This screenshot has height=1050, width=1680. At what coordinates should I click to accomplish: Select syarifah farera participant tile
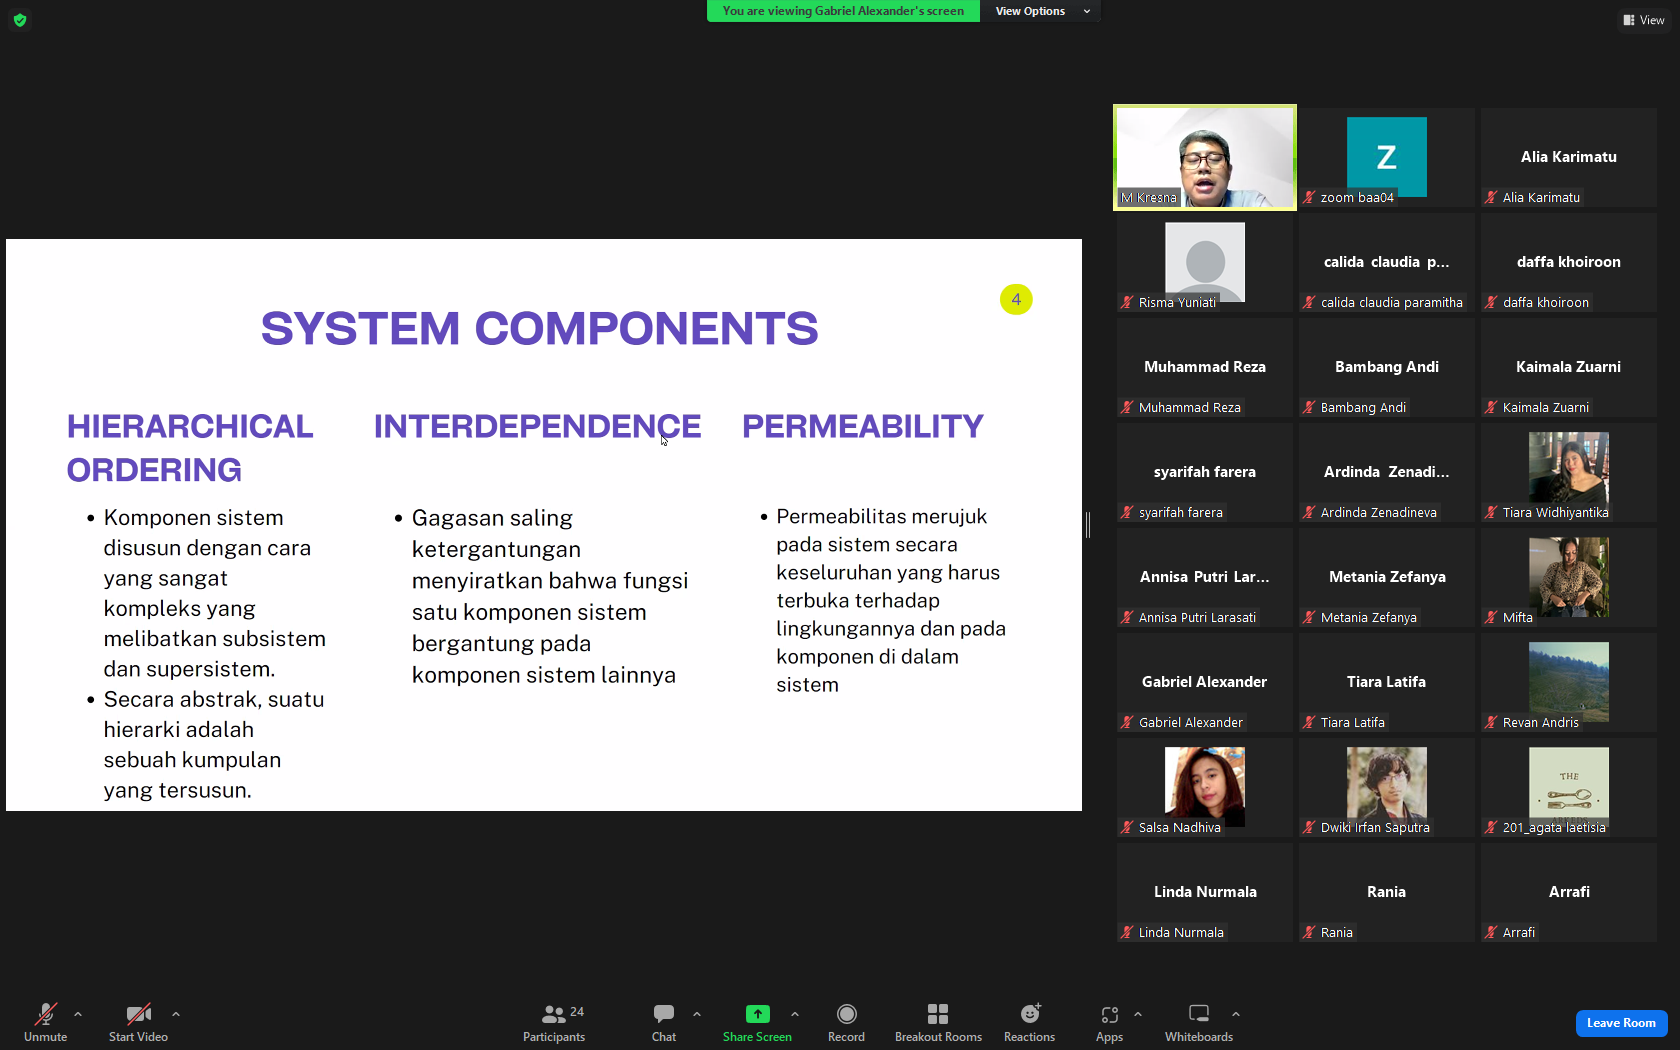coord(1204,473)
